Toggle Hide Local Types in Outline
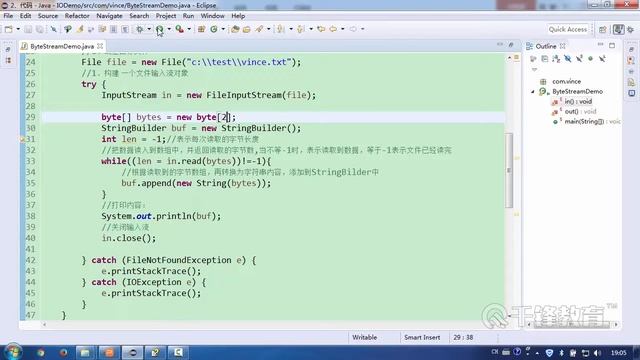This screenshot has width=640, height=360. 602,59
